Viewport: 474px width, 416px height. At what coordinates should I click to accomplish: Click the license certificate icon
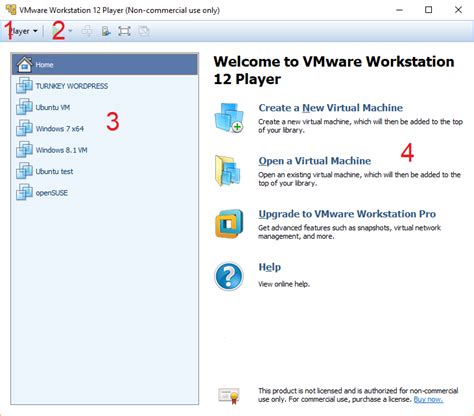(229, 395)
